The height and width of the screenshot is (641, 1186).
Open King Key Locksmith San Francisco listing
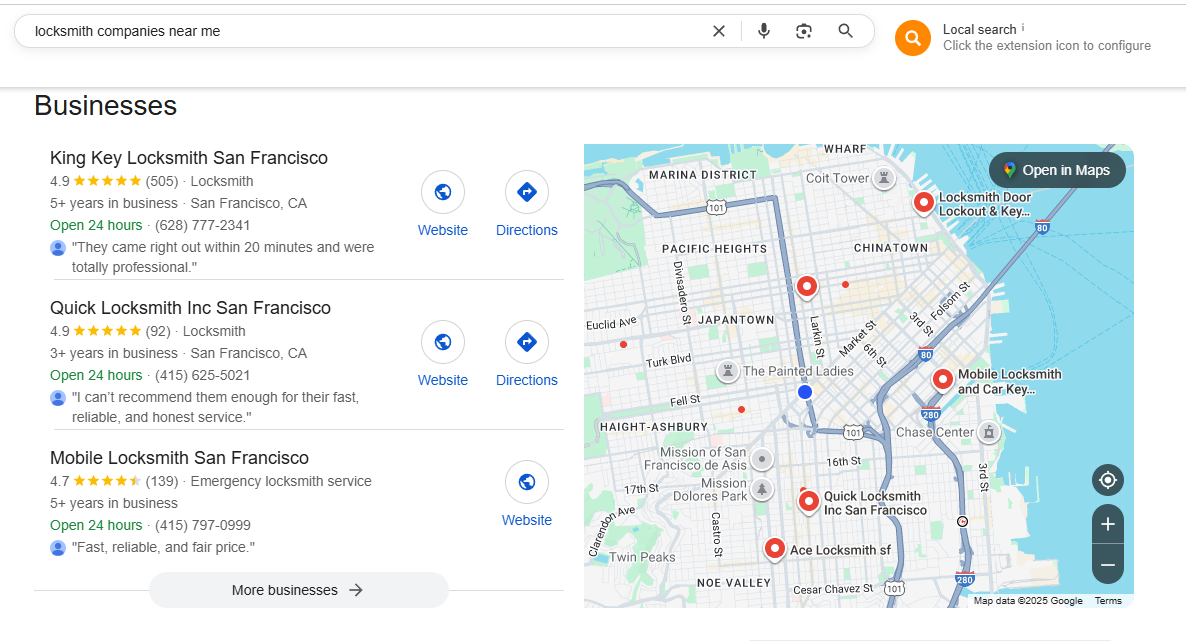point(189,158)
